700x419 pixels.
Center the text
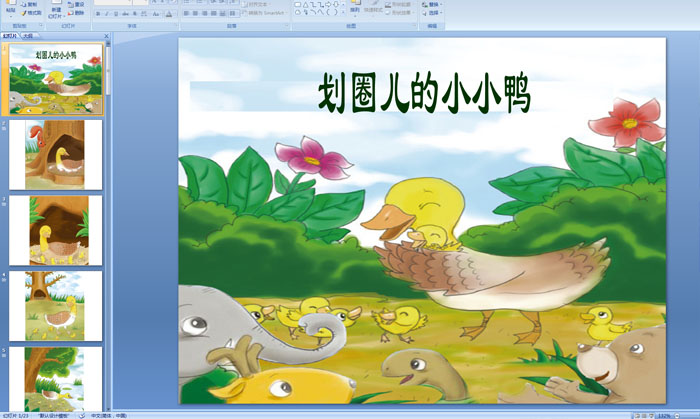tap(195, 13)
